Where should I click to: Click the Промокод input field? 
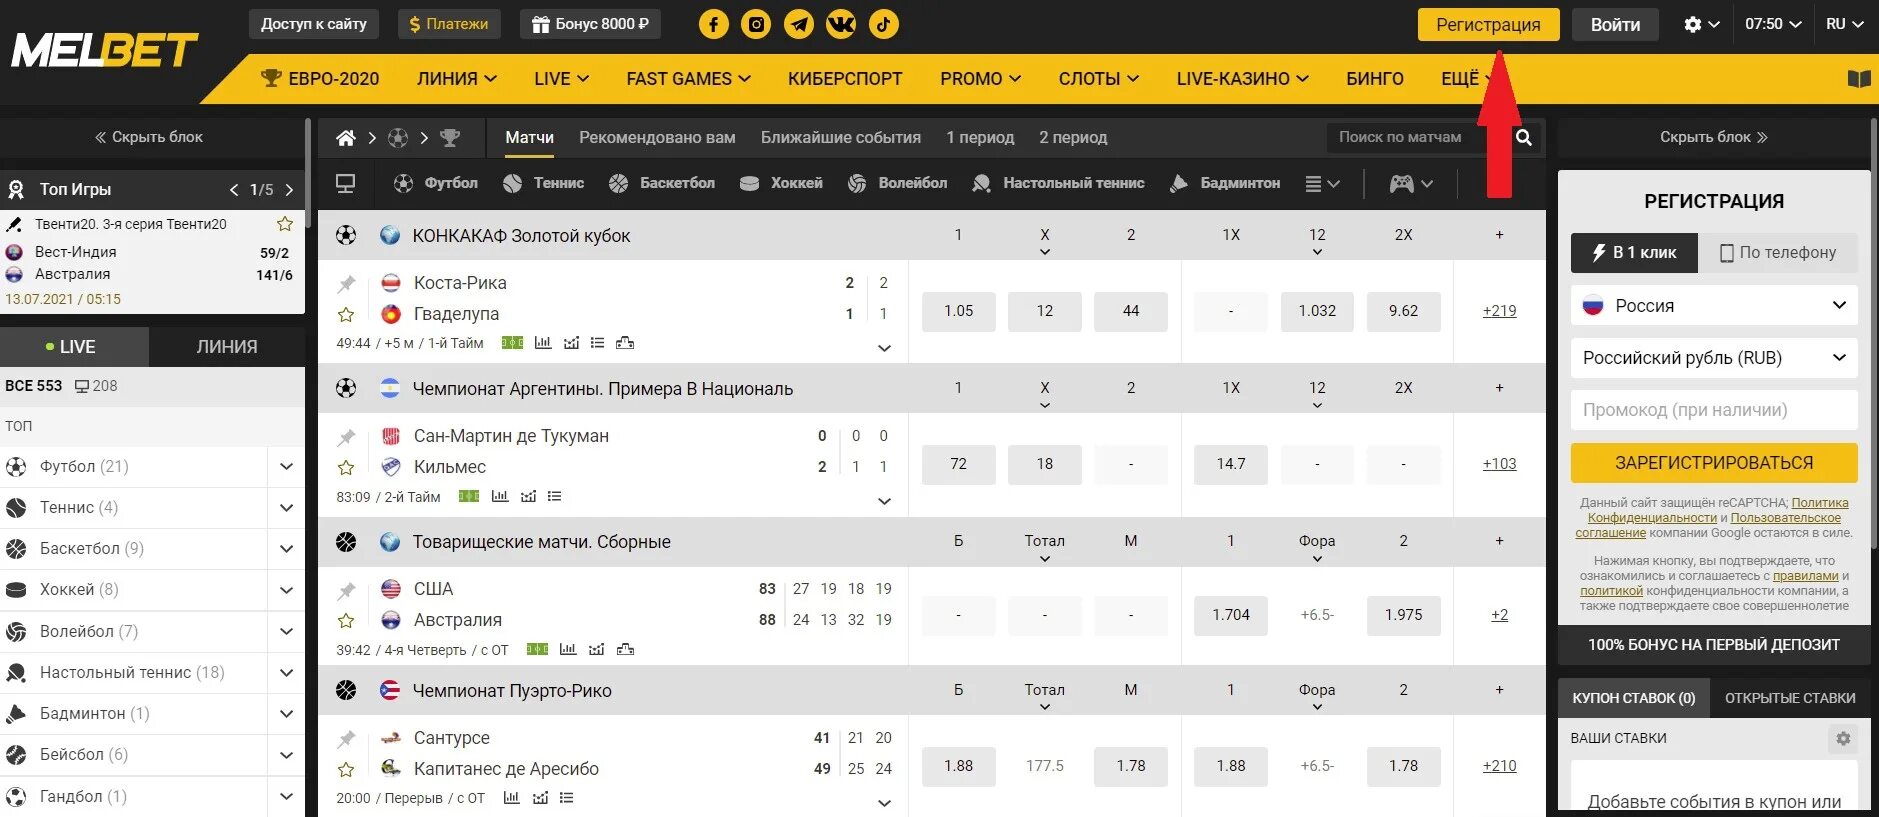[1714, 410]
